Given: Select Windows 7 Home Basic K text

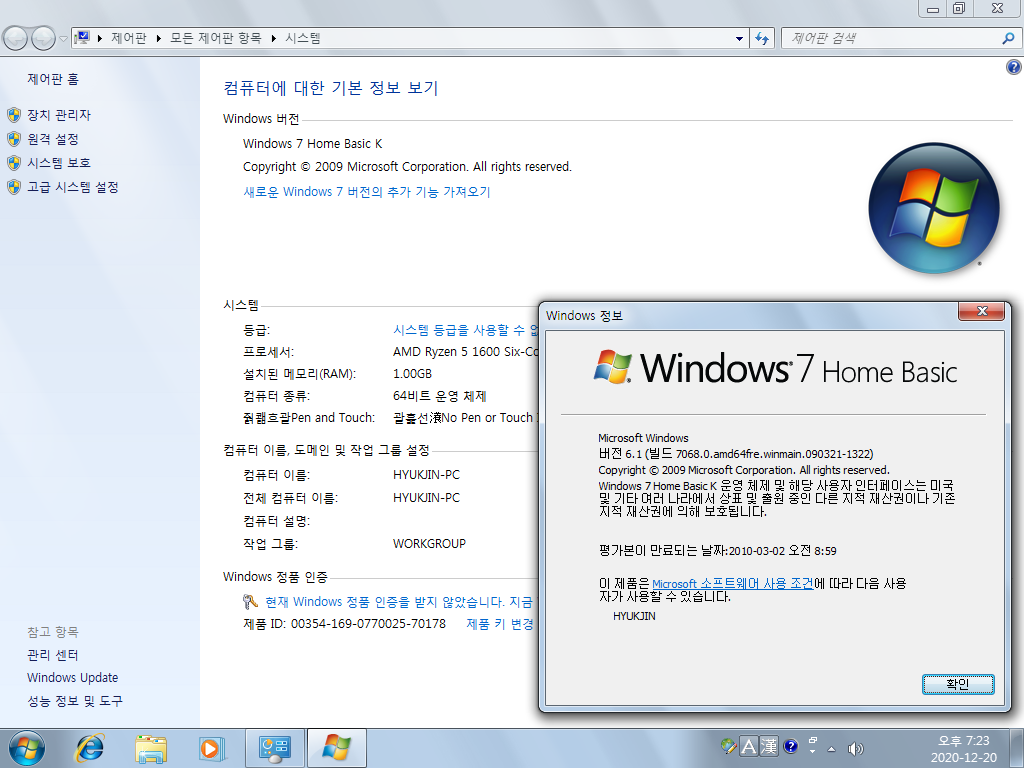Looking at the screenshot, I should coord(312,144).
